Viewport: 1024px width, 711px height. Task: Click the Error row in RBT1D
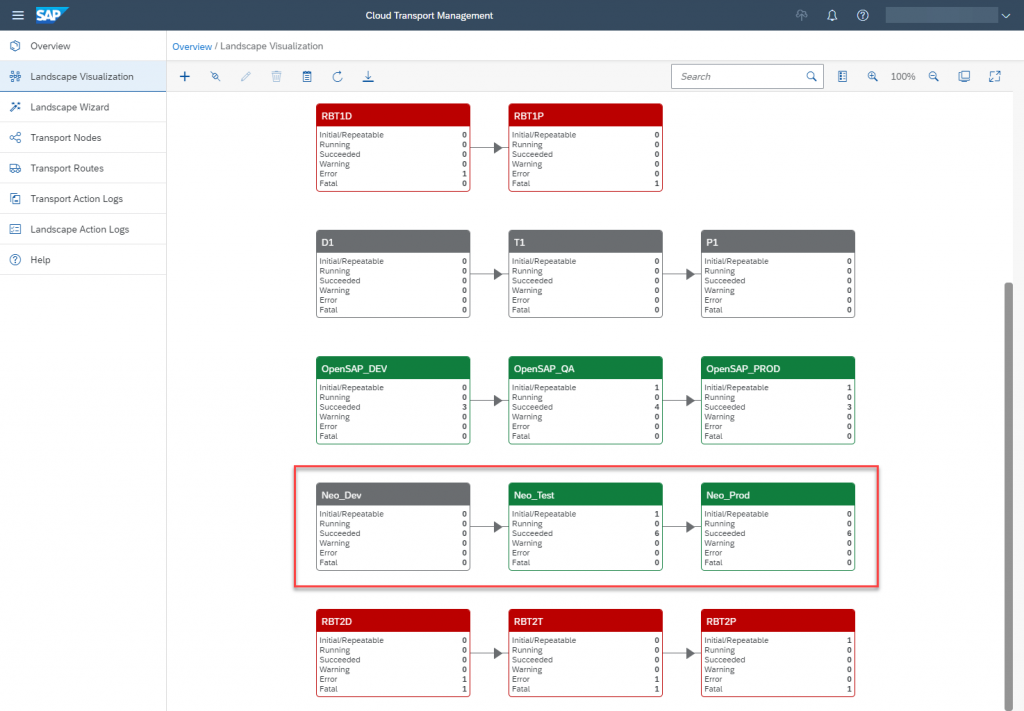pyautogui.click(x=393, y=174)
